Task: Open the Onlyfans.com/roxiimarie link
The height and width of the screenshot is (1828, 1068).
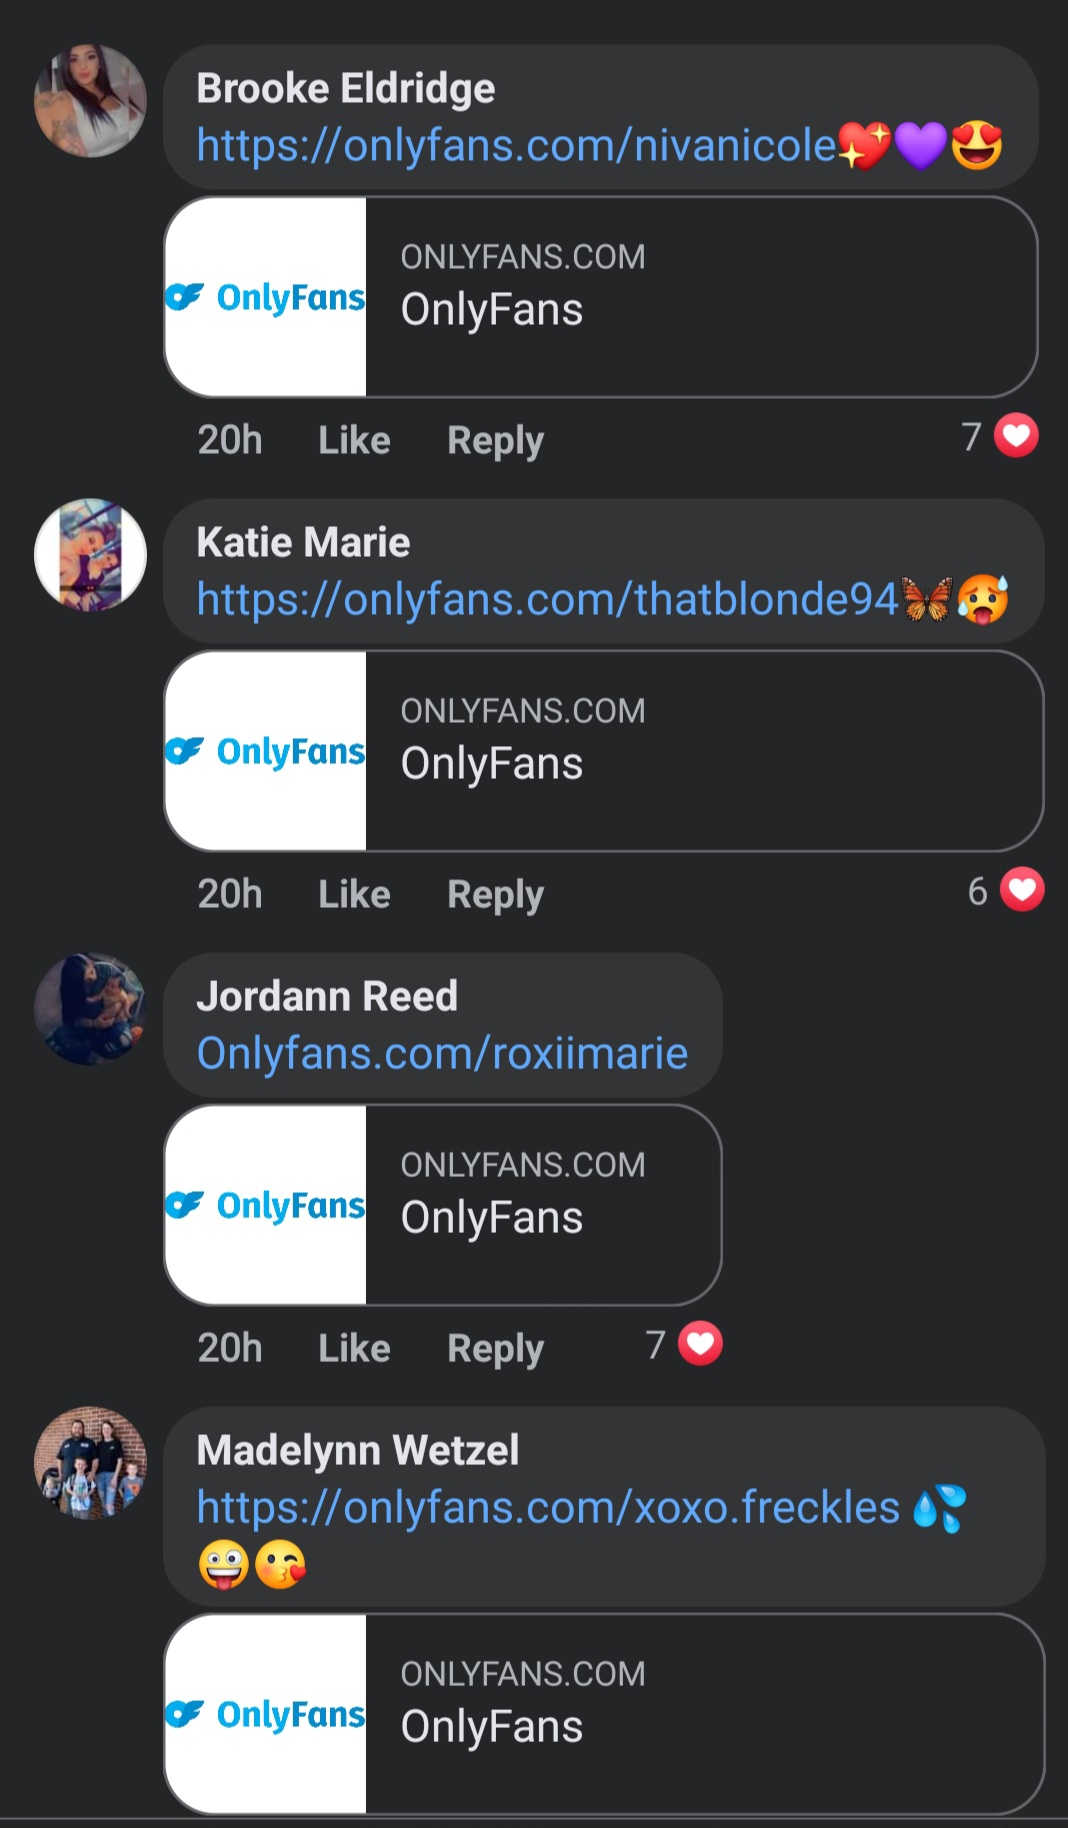Action: tap(442, 1054)
